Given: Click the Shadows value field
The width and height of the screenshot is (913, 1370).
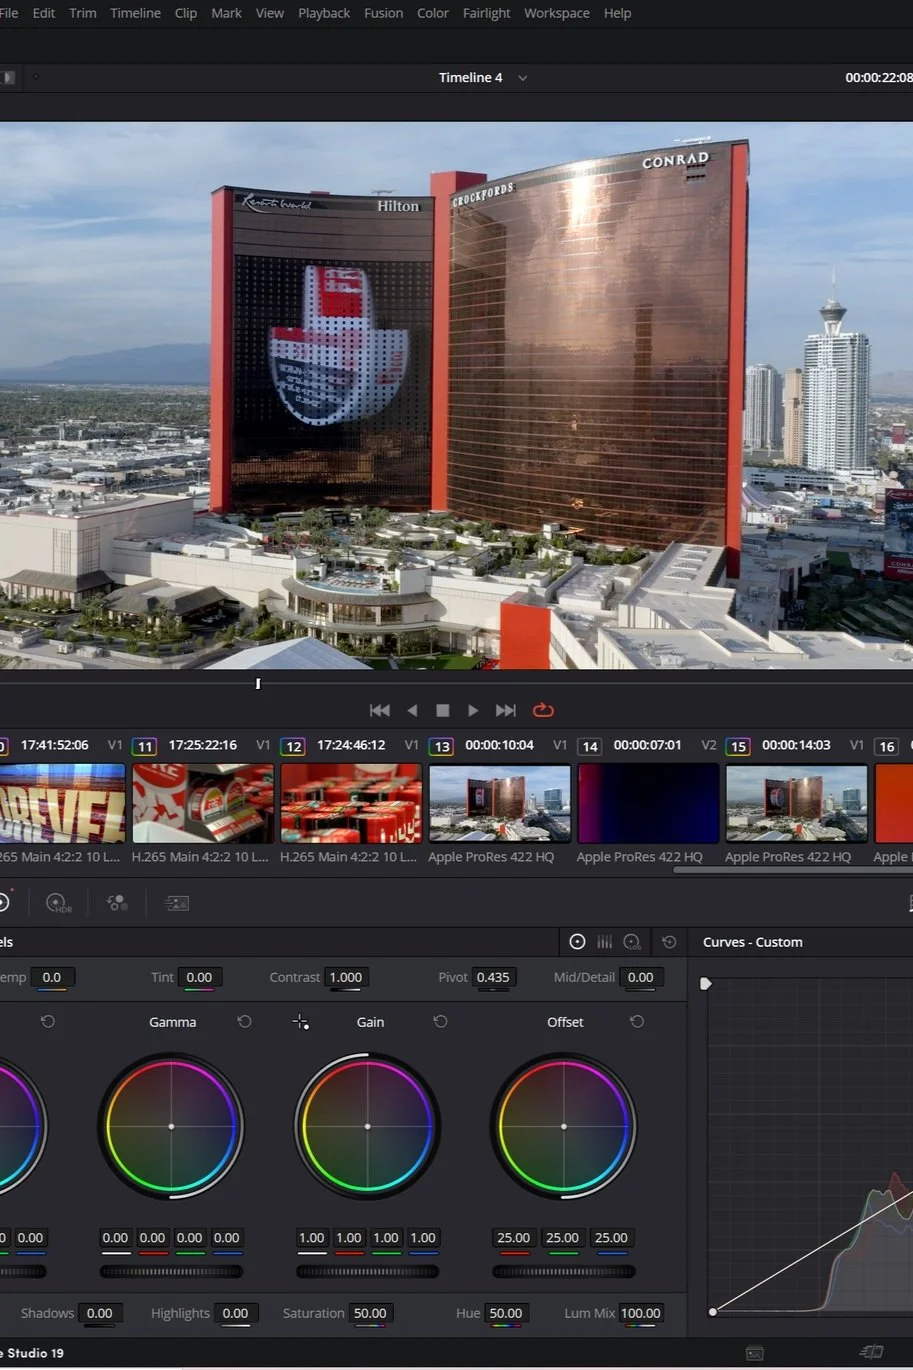Looking at the screenshot, I should (100, 1313).
